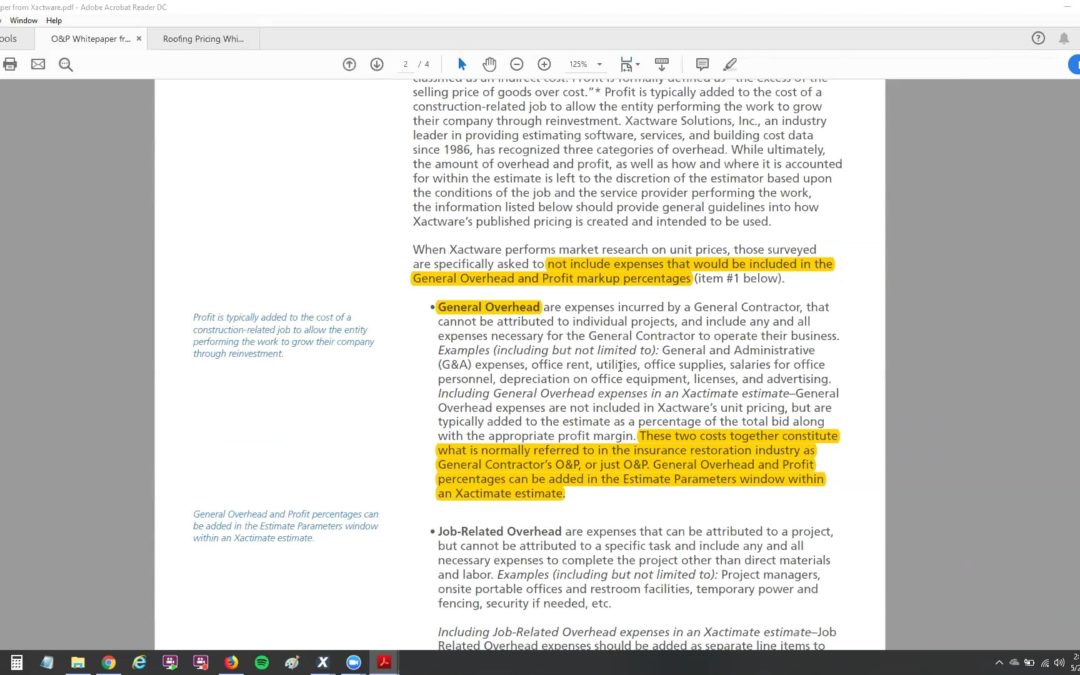This screenshot has height=675, width=1080.
Task: Open the fit page options button
Action: (x=629, y=64)
